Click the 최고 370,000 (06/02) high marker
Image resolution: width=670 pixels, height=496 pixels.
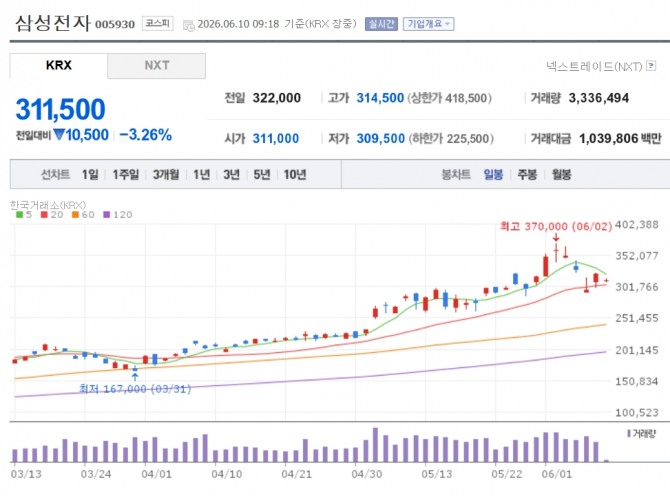coord(556,226)
